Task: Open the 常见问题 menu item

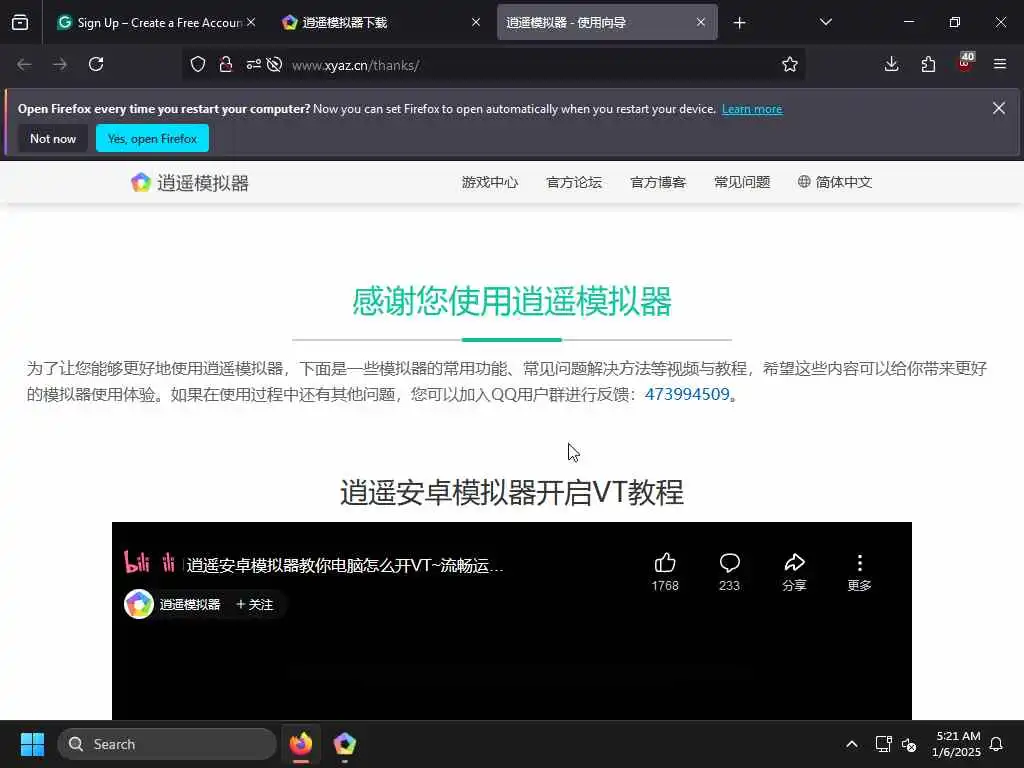Action: coord(742,182)
